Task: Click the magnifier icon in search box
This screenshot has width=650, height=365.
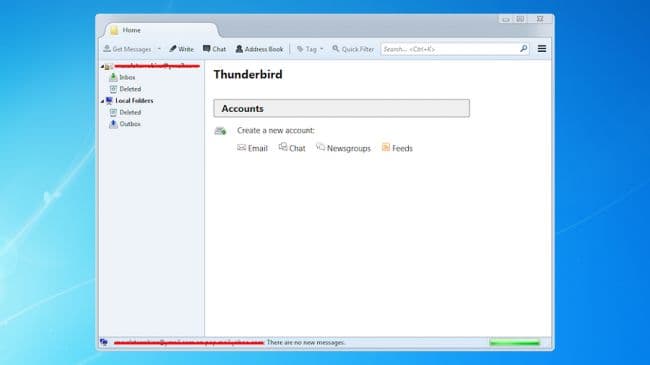Action: pos(524,49)
